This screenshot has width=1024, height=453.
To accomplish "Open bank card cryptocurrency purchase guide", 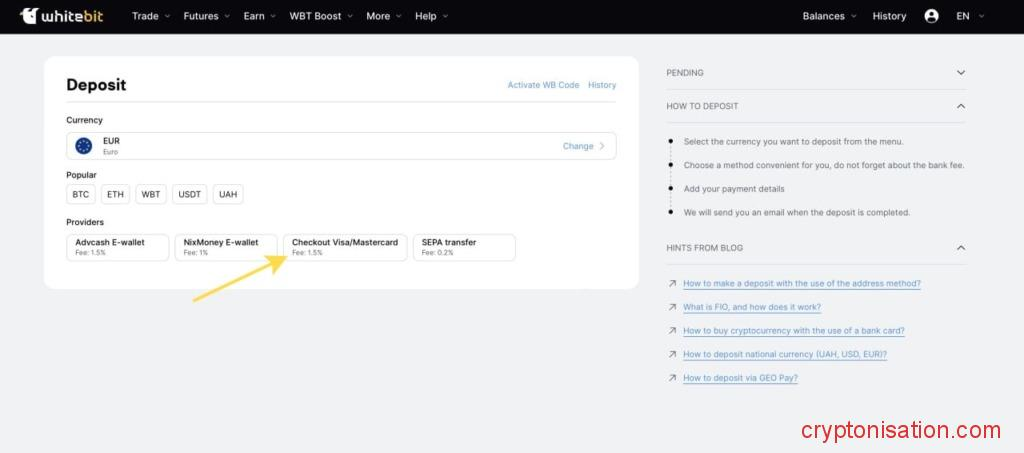I will pos(793,331).
